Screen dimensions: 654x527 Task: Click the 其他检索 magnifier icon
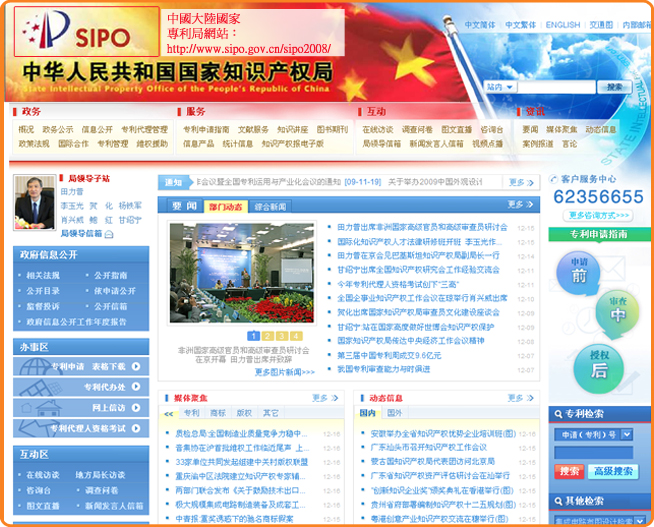(x=558, y=501)
